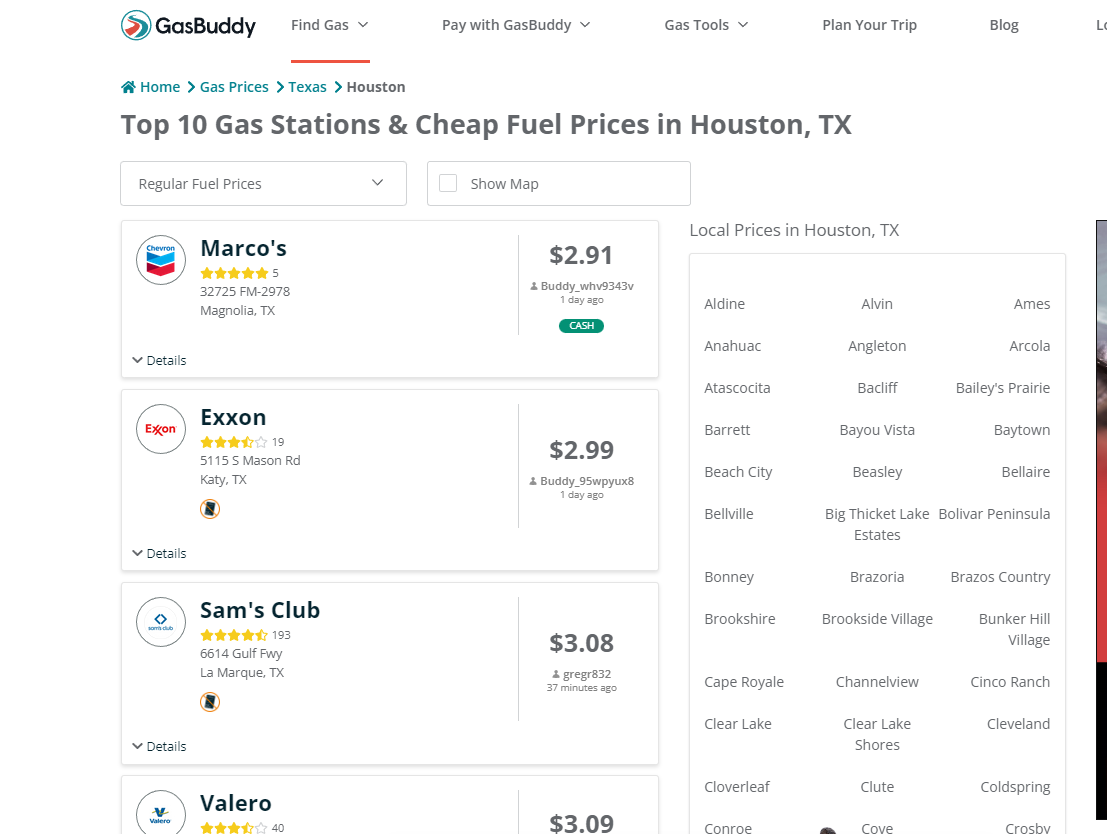Viewport: 1107px width, 834px height.
Task: Click the Exxon station logo
Action: coord(161,429)
